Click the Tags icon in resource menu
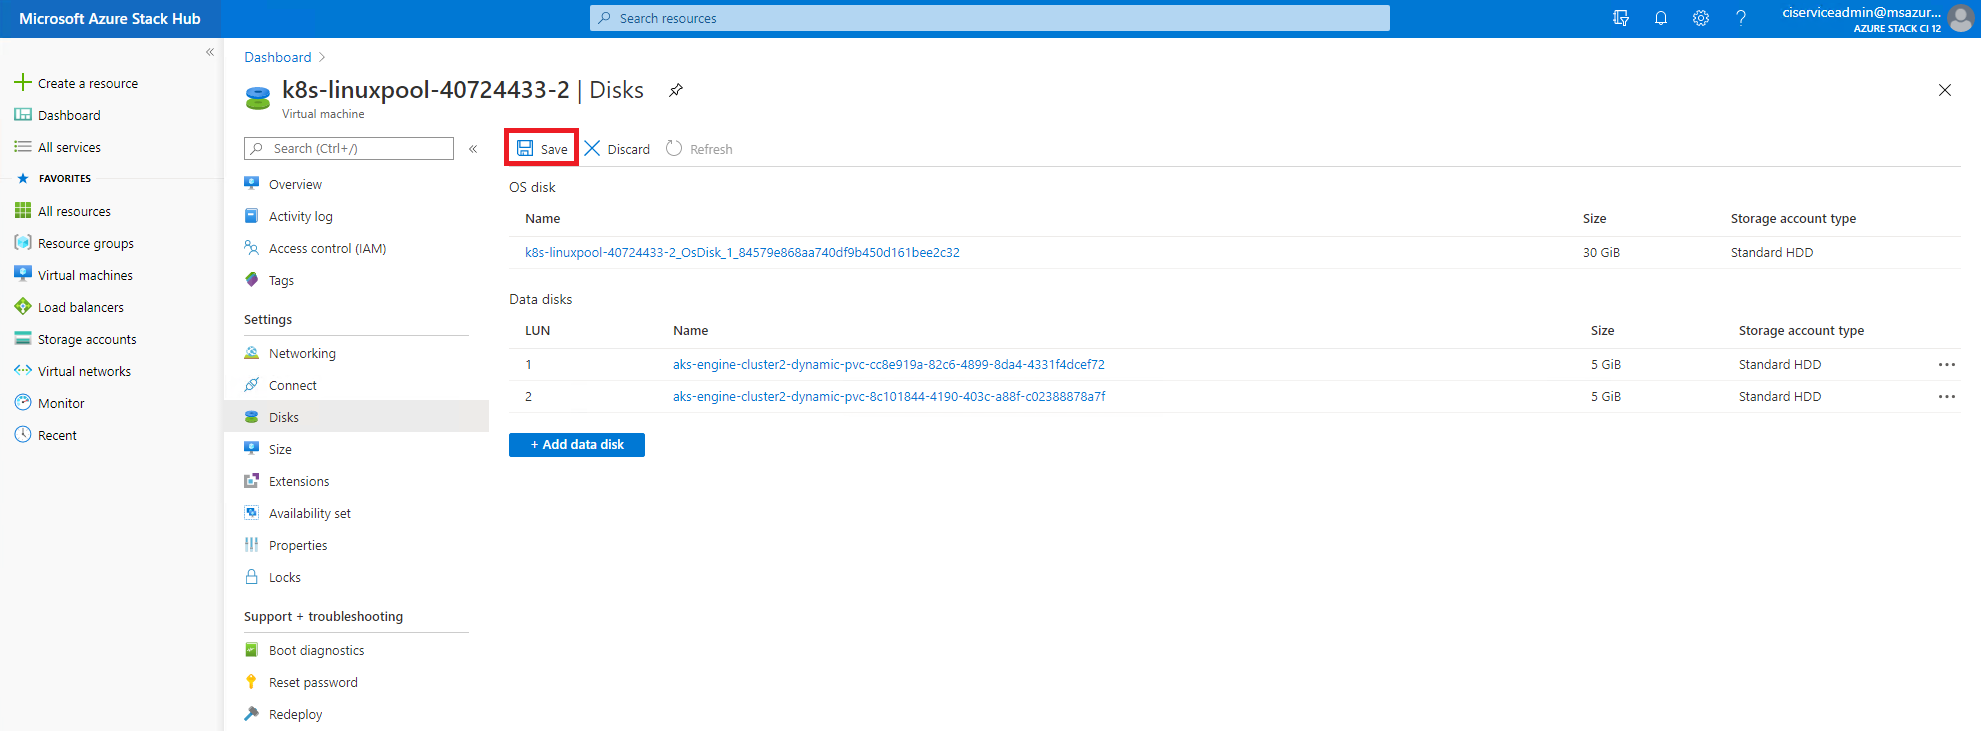This screenshot has height=731, width=1981. [252, 280]
